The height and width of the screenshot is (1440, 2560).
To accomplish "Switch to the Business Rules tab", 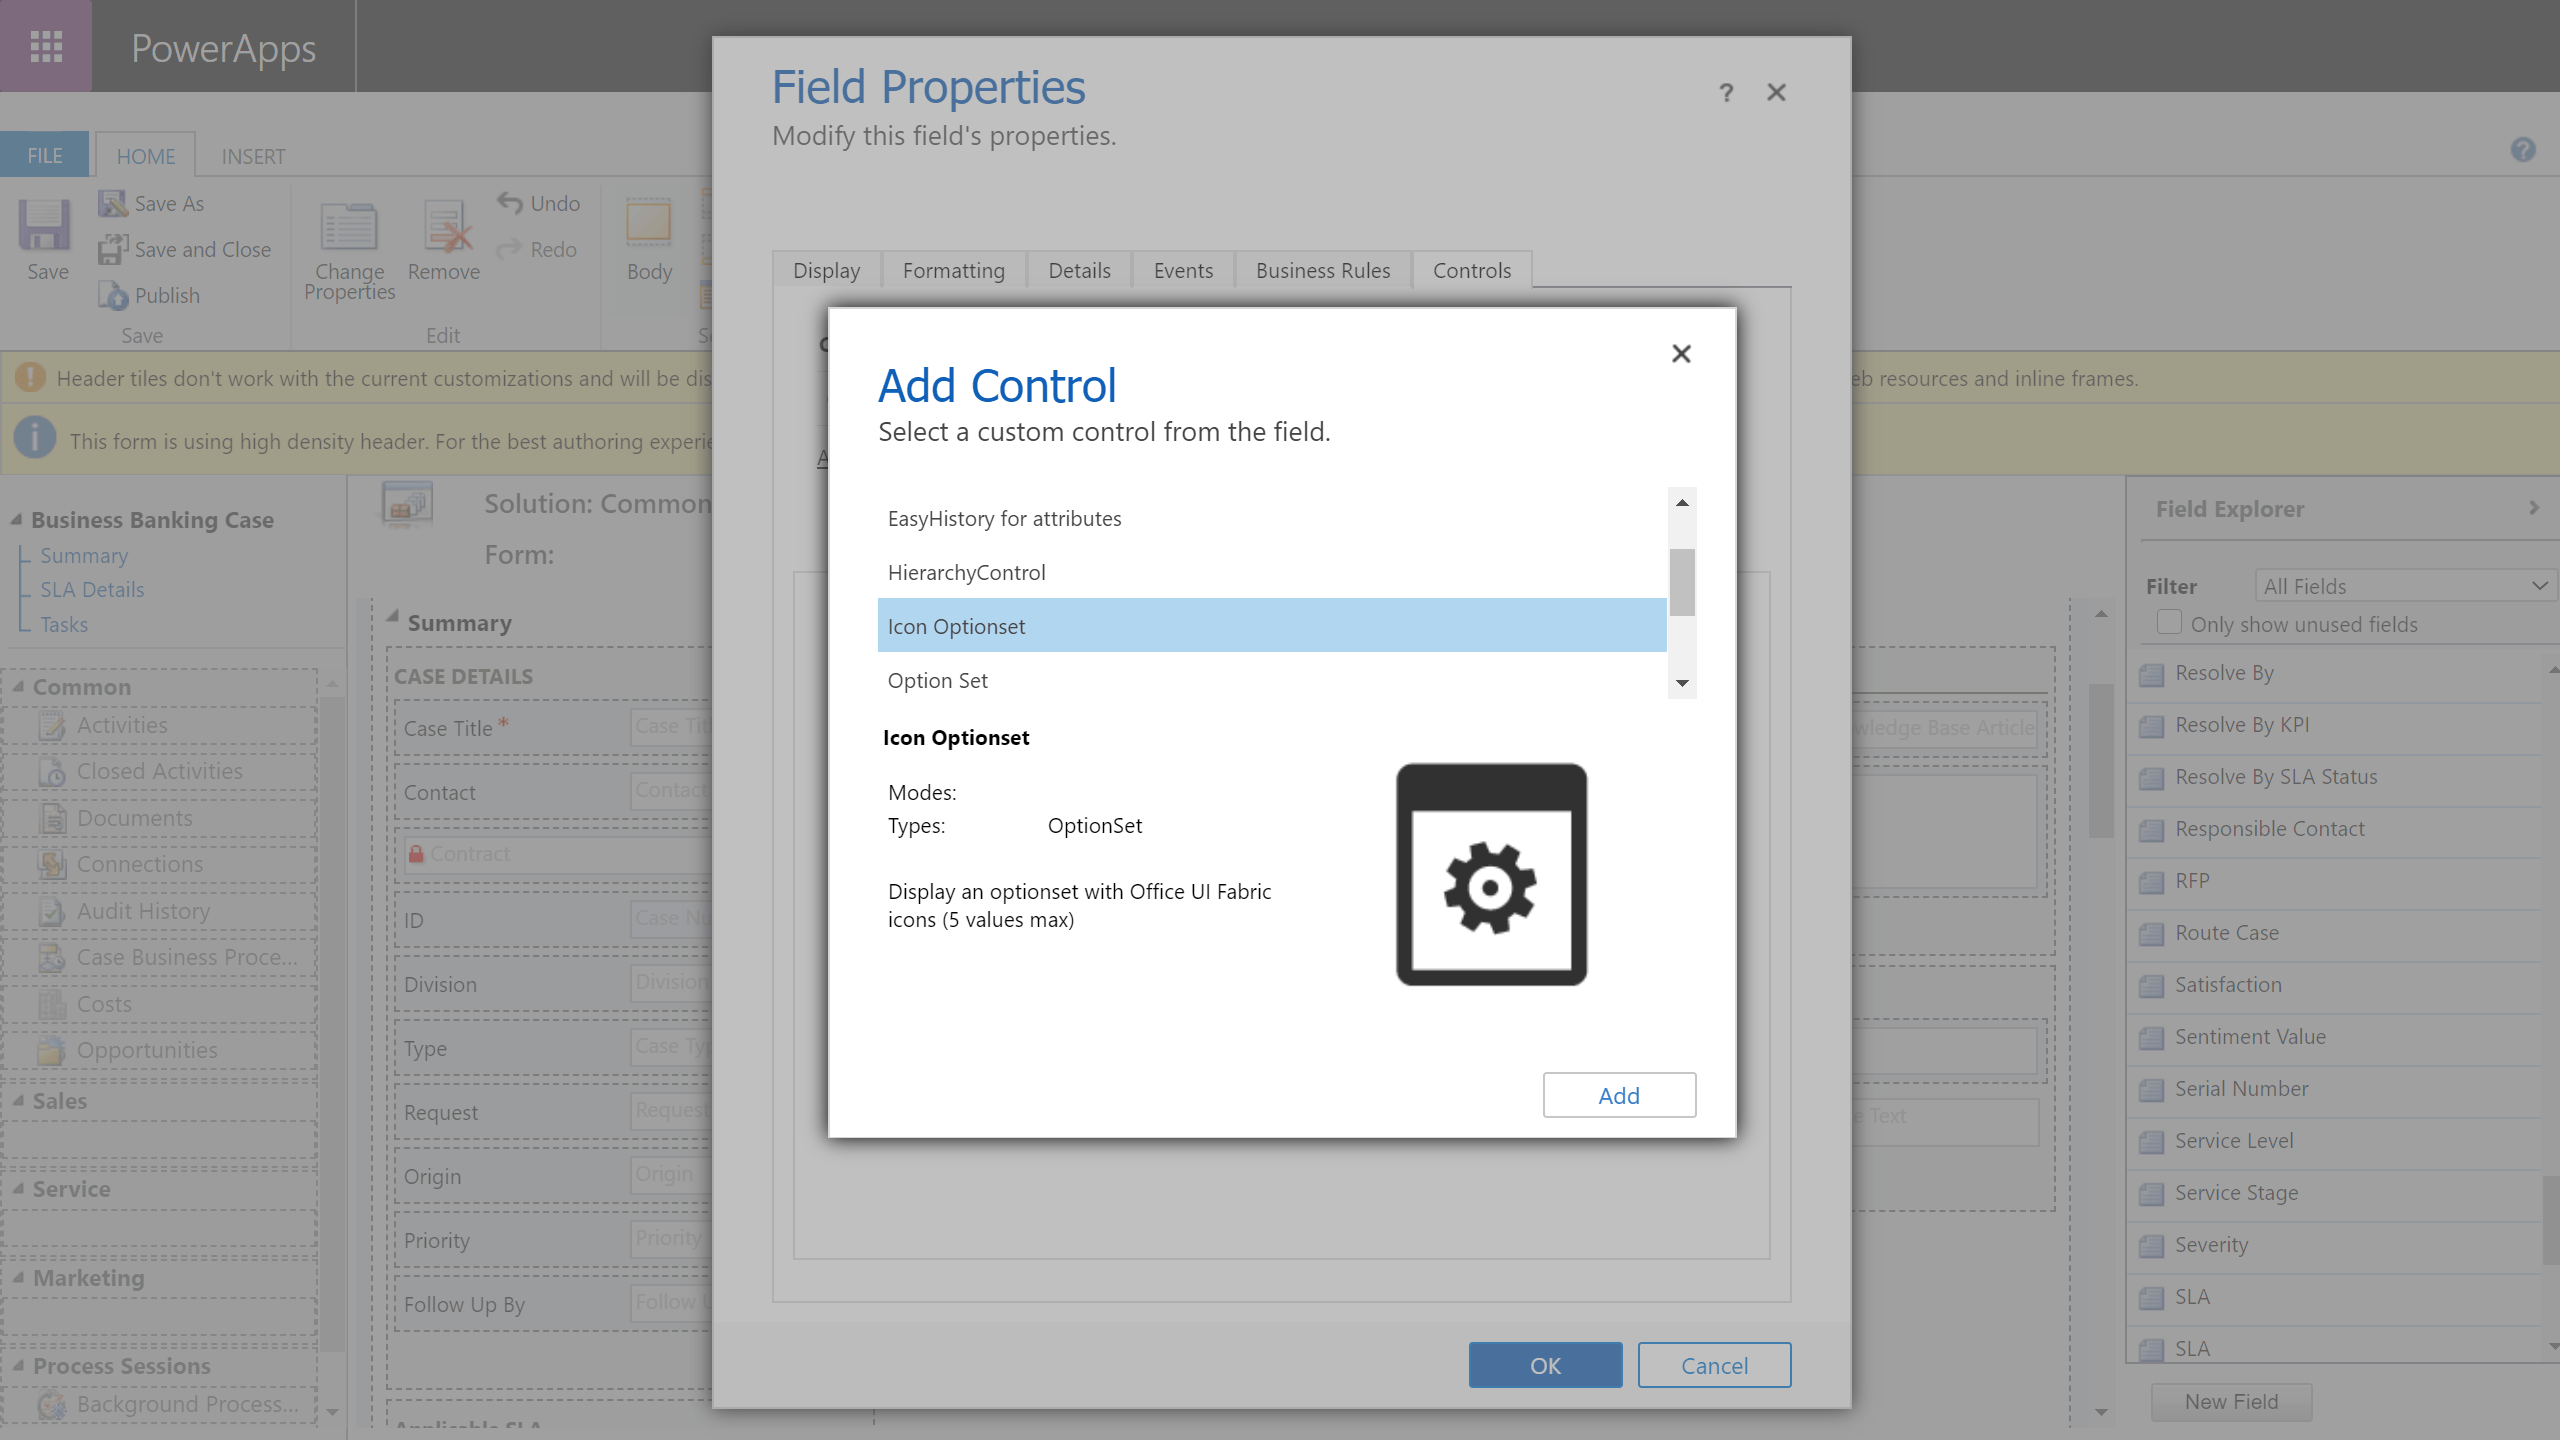I will click(x=1322, y=270).
